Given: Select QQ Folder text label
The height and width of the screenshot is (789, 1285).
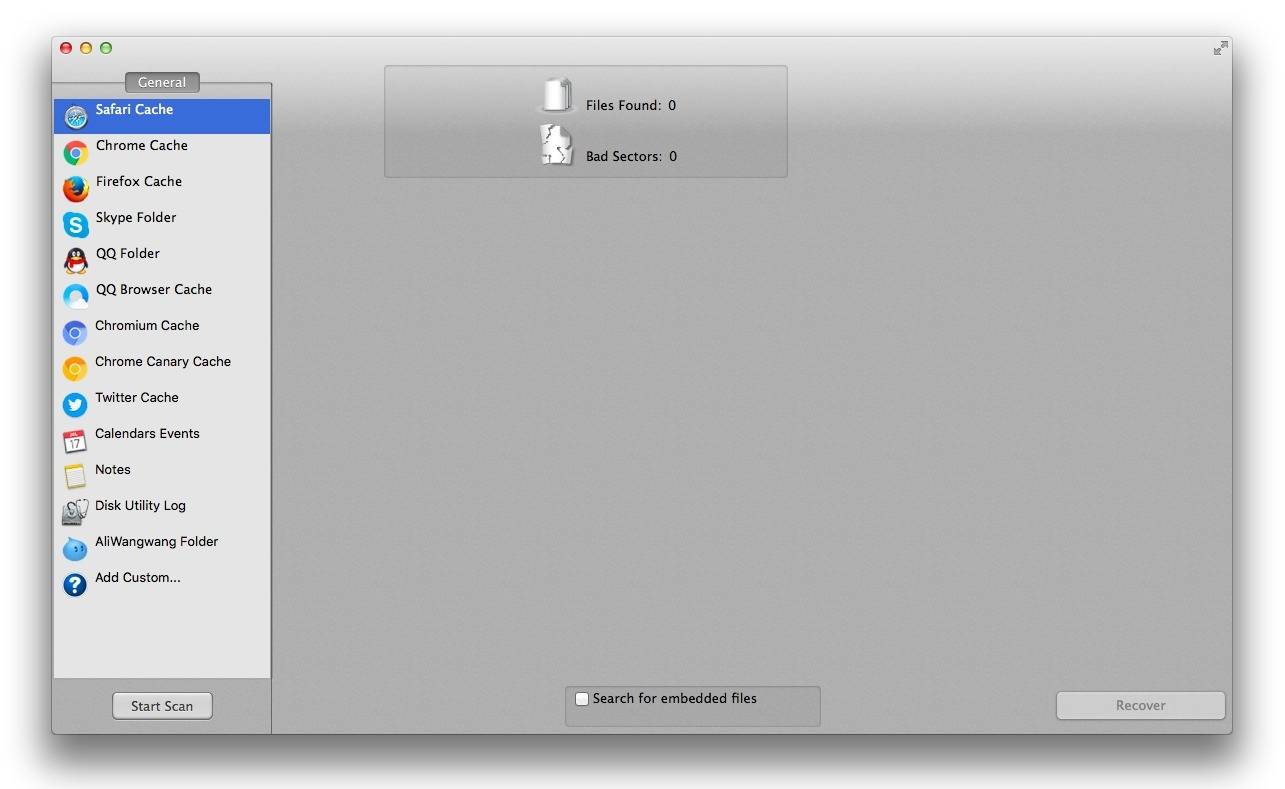Looking at the screenshot, I should pos(128,253).
